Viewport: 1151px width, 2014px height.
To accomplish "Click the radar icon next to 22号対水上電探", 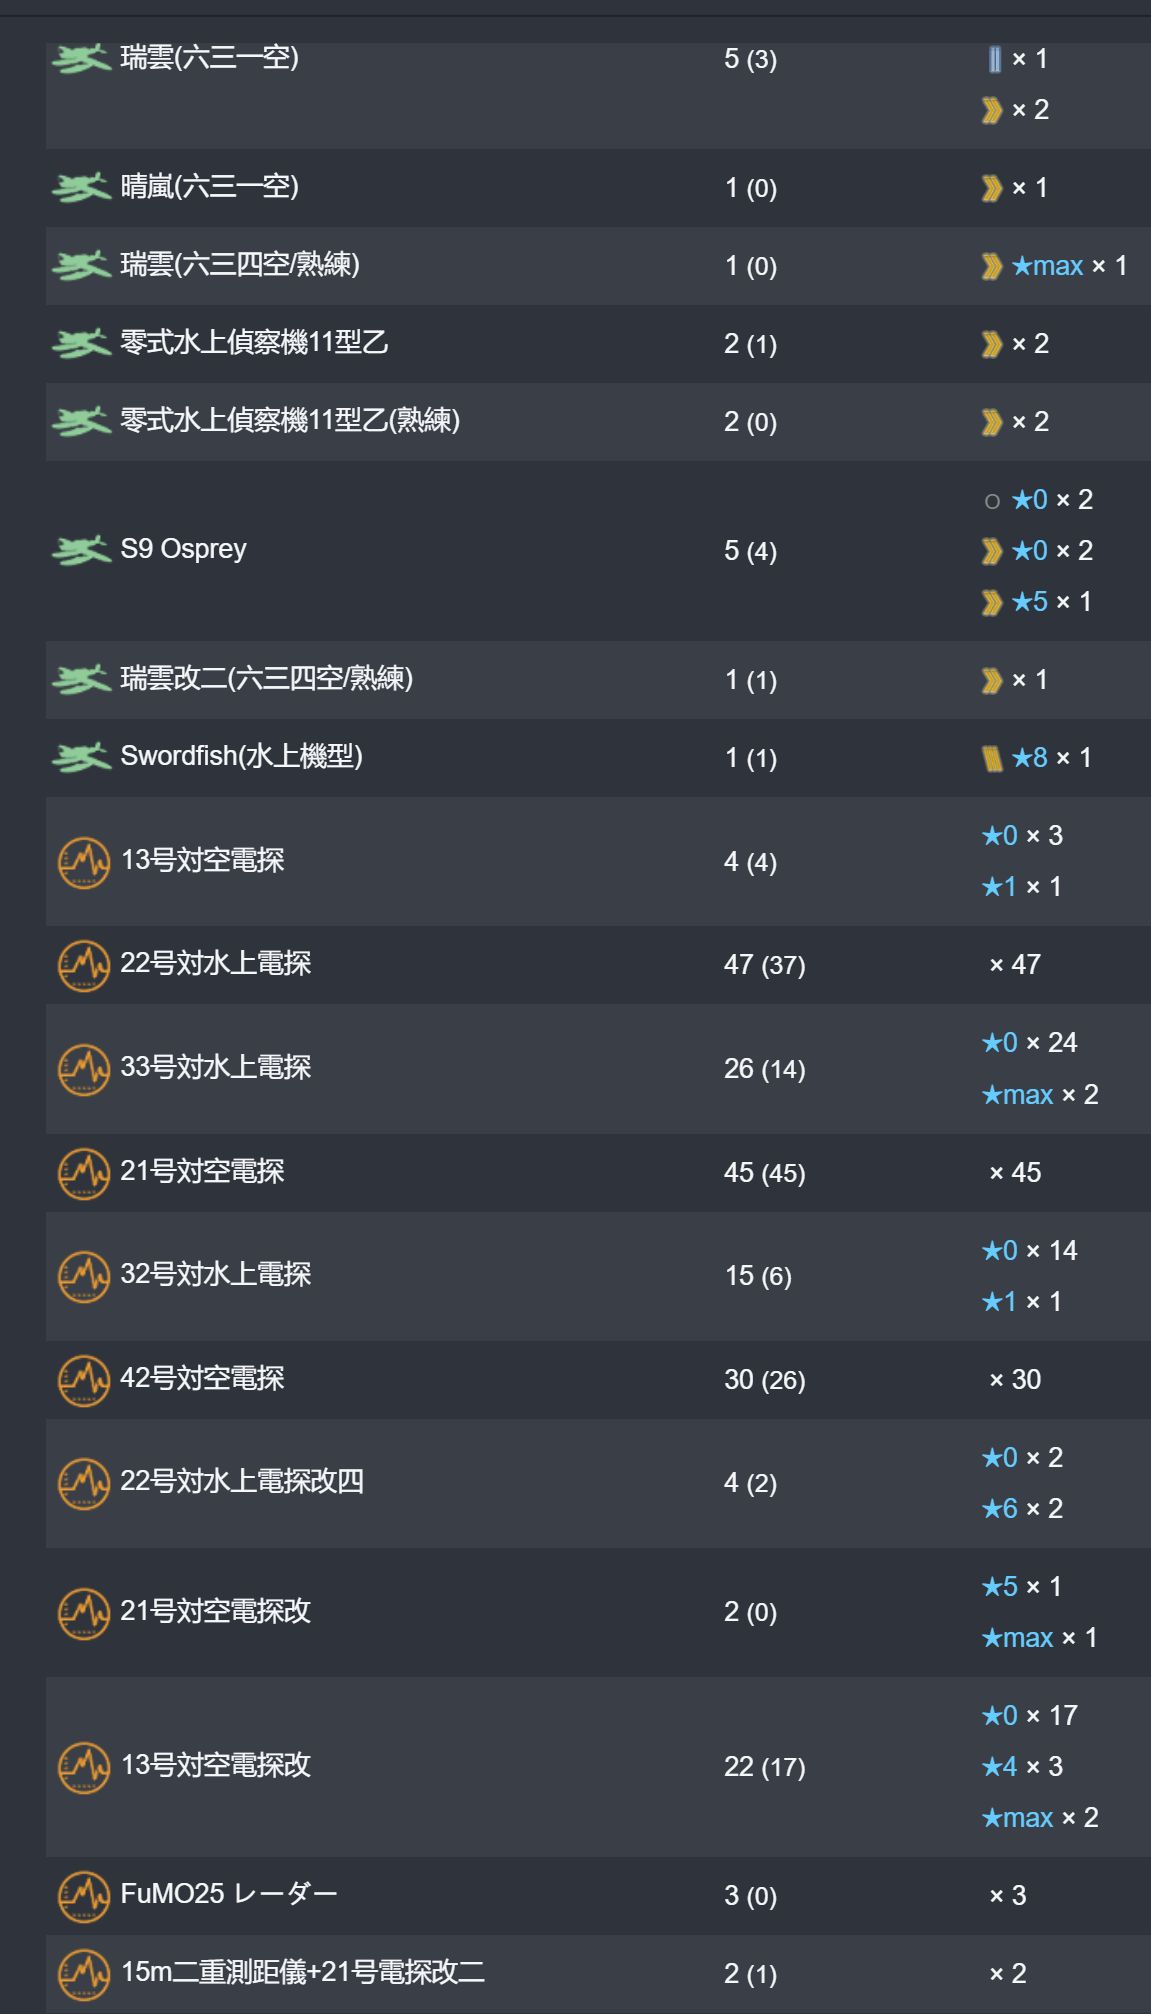I will coord(84,965).
